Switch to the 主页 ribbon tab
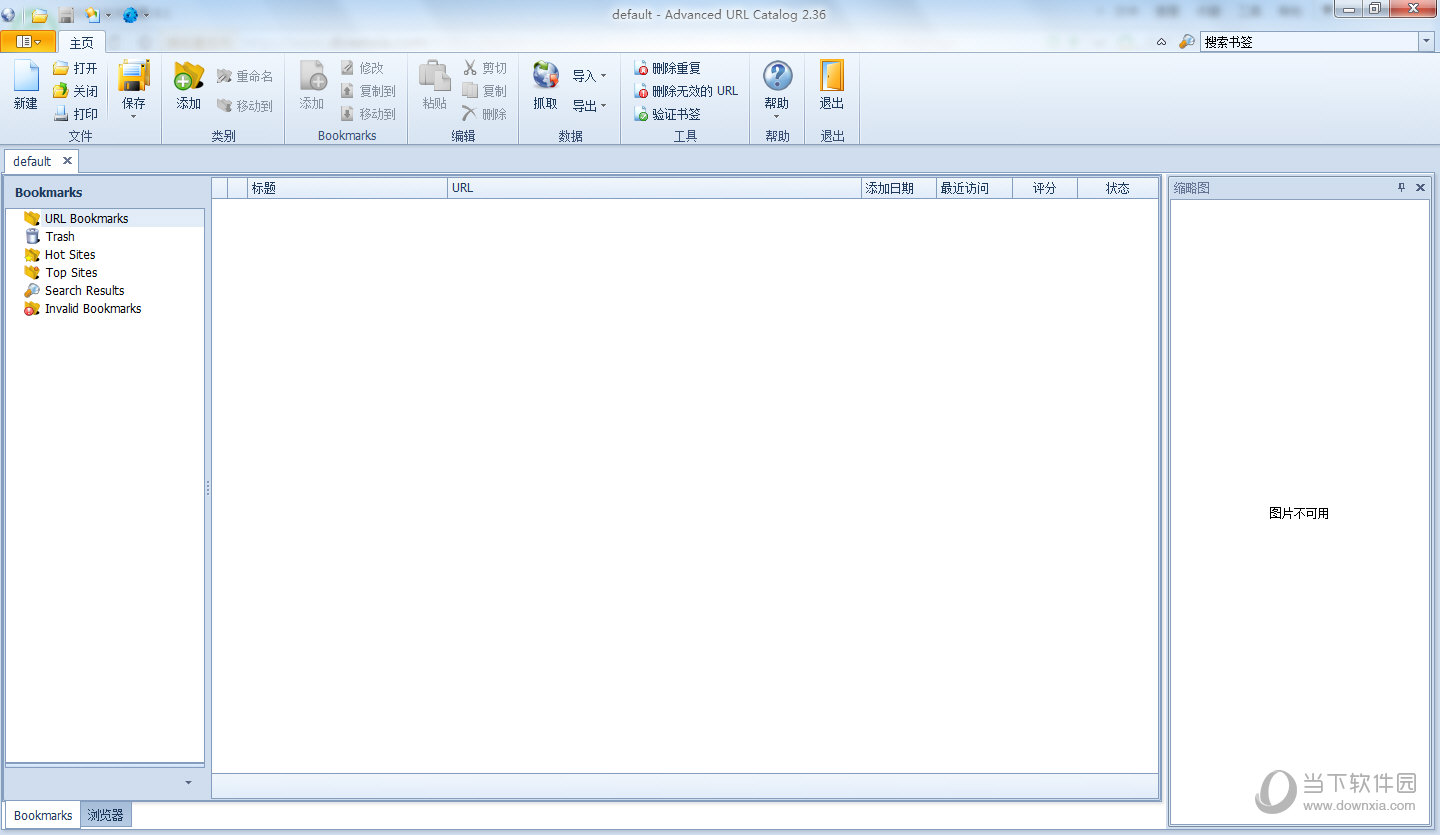Screen dimensions: 1440x835 (82, 42)
